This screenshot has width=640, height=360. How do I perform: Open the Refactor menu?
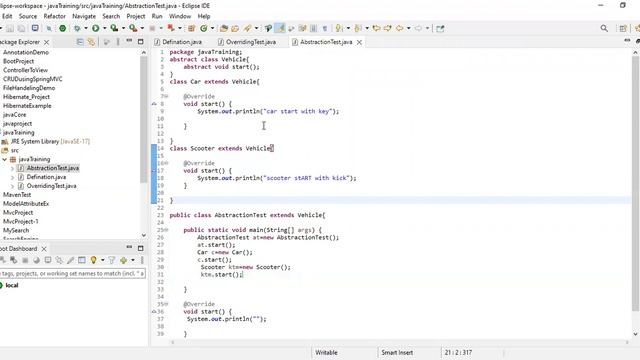[x=54, y=16]
